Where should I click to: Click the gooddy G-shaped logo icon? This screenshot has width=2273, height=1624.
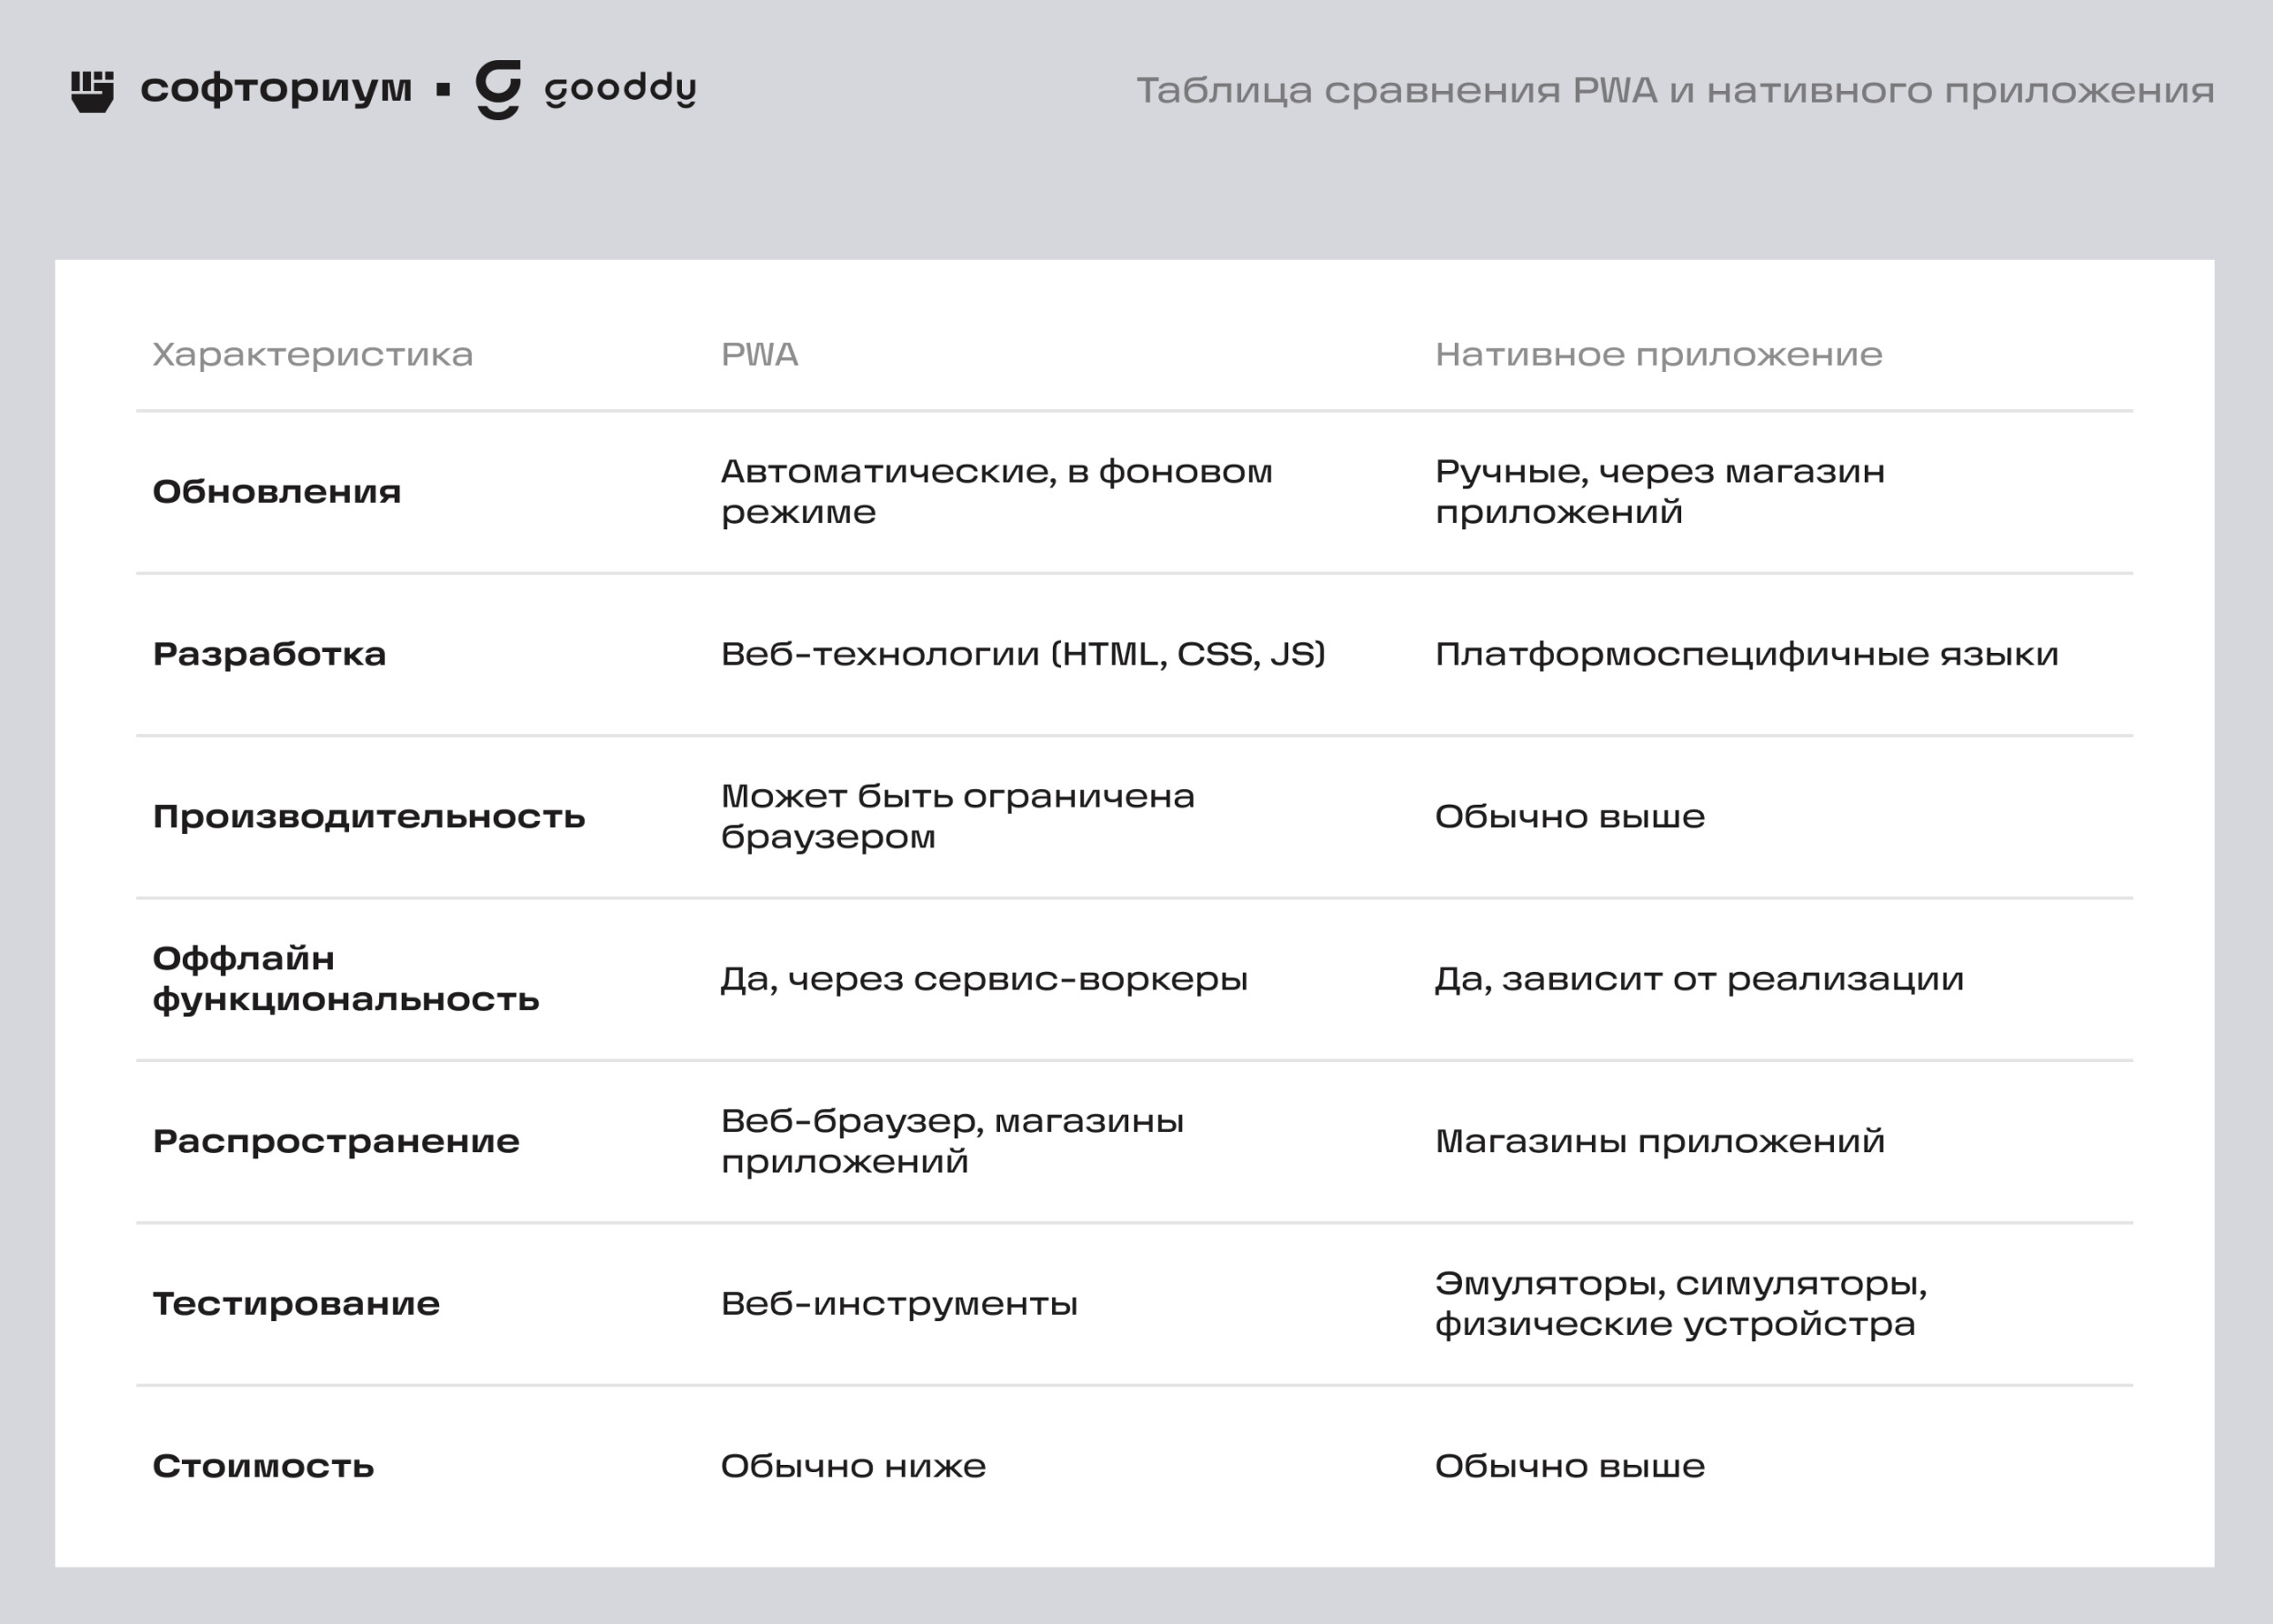point(498,89)
